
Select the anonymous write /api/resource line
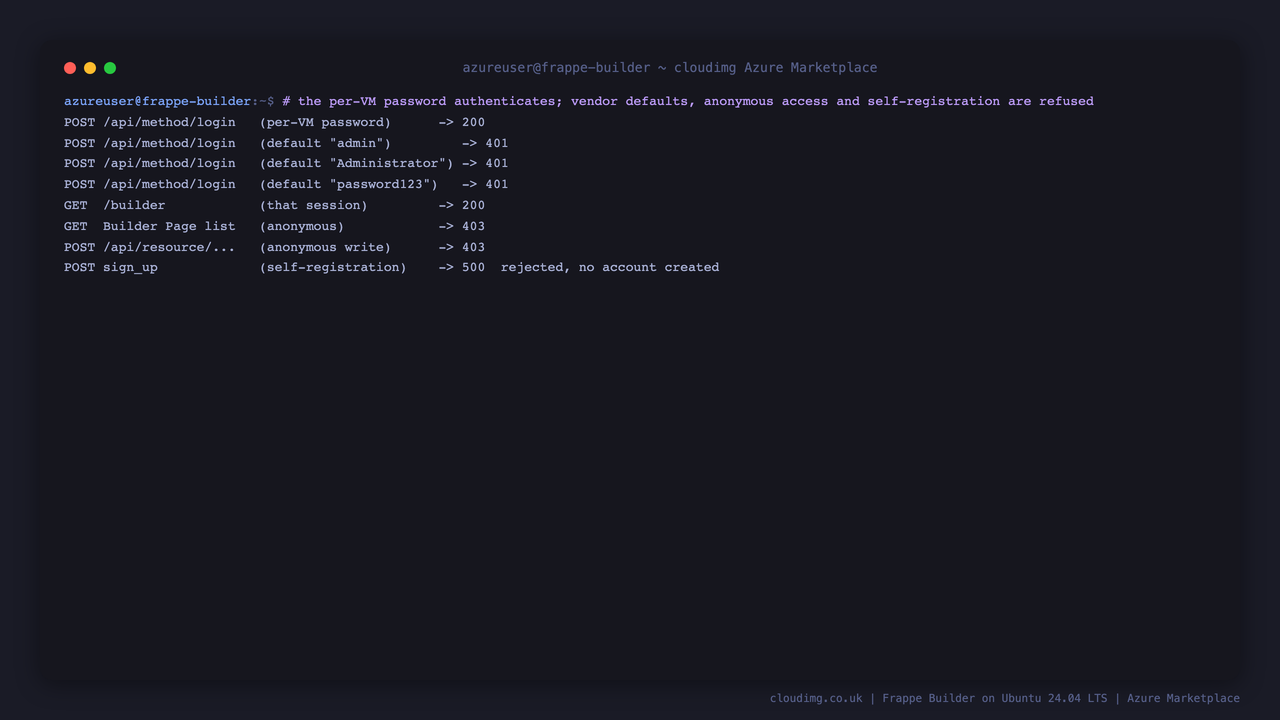click(x=274, y=247)
